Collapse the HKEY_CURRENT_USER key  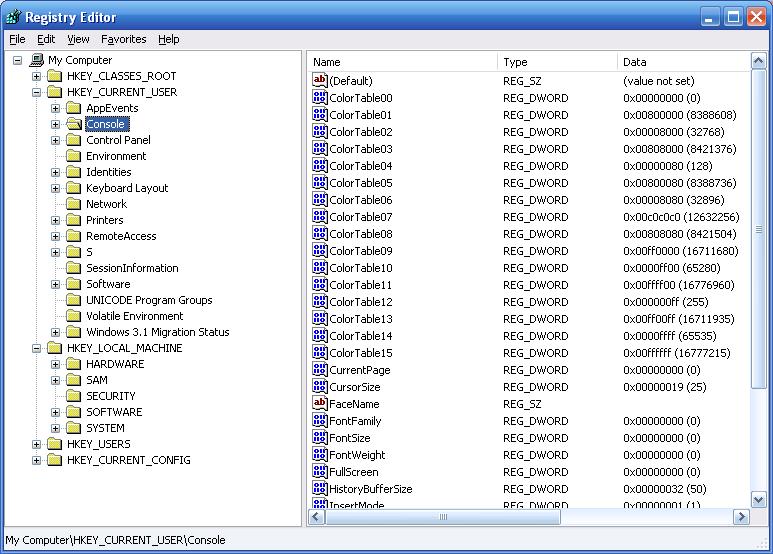tap(36, 92)
